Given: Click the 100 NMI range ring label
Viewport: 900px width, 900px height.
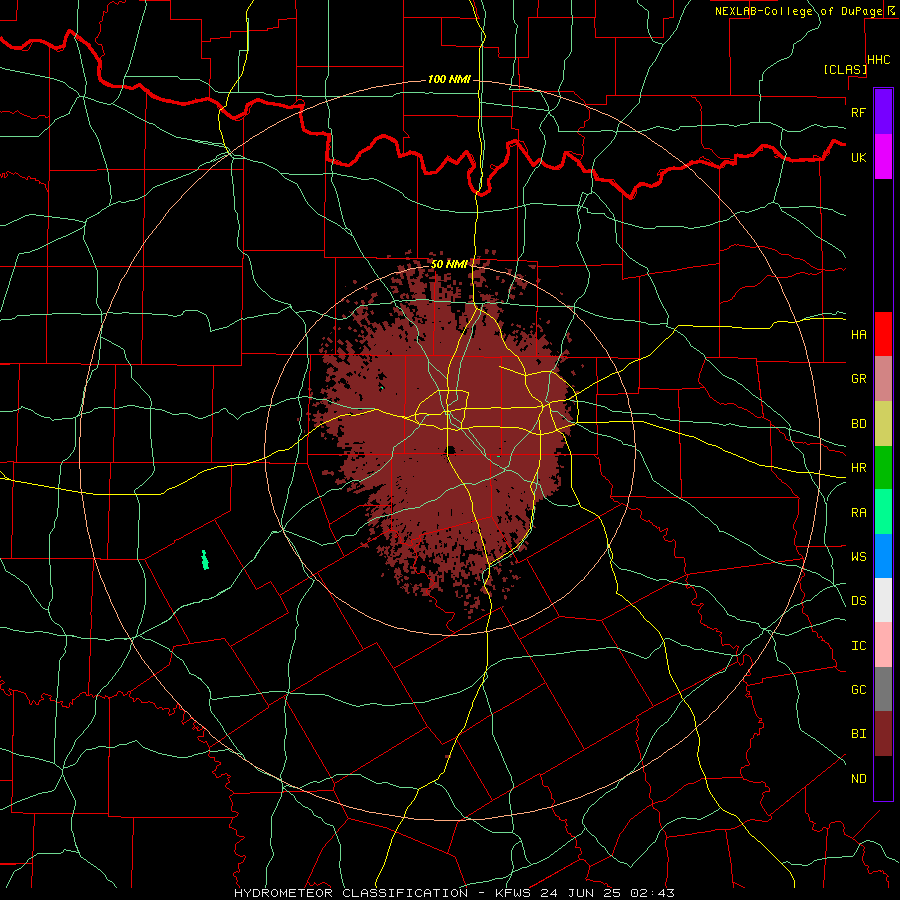Looking at the screenshot, I should click(449, 79).
